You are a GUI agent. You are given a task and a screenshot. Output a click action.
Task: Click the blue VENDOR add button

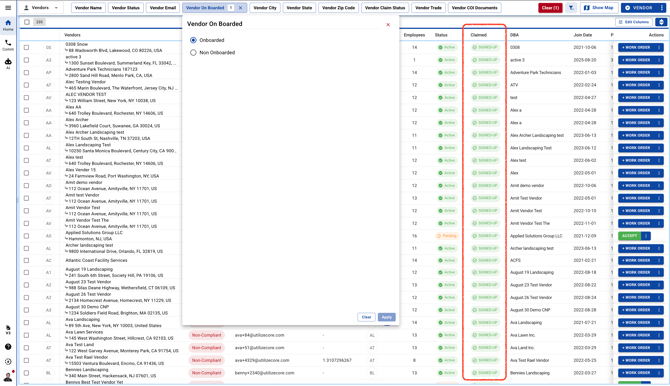639,8
